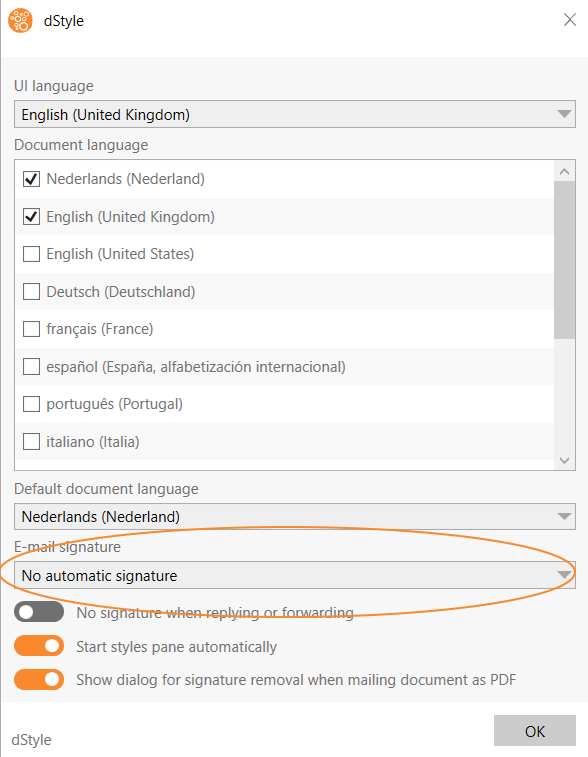Check italiano (Italia) document language
588x757 pixels.
[31, 442]
